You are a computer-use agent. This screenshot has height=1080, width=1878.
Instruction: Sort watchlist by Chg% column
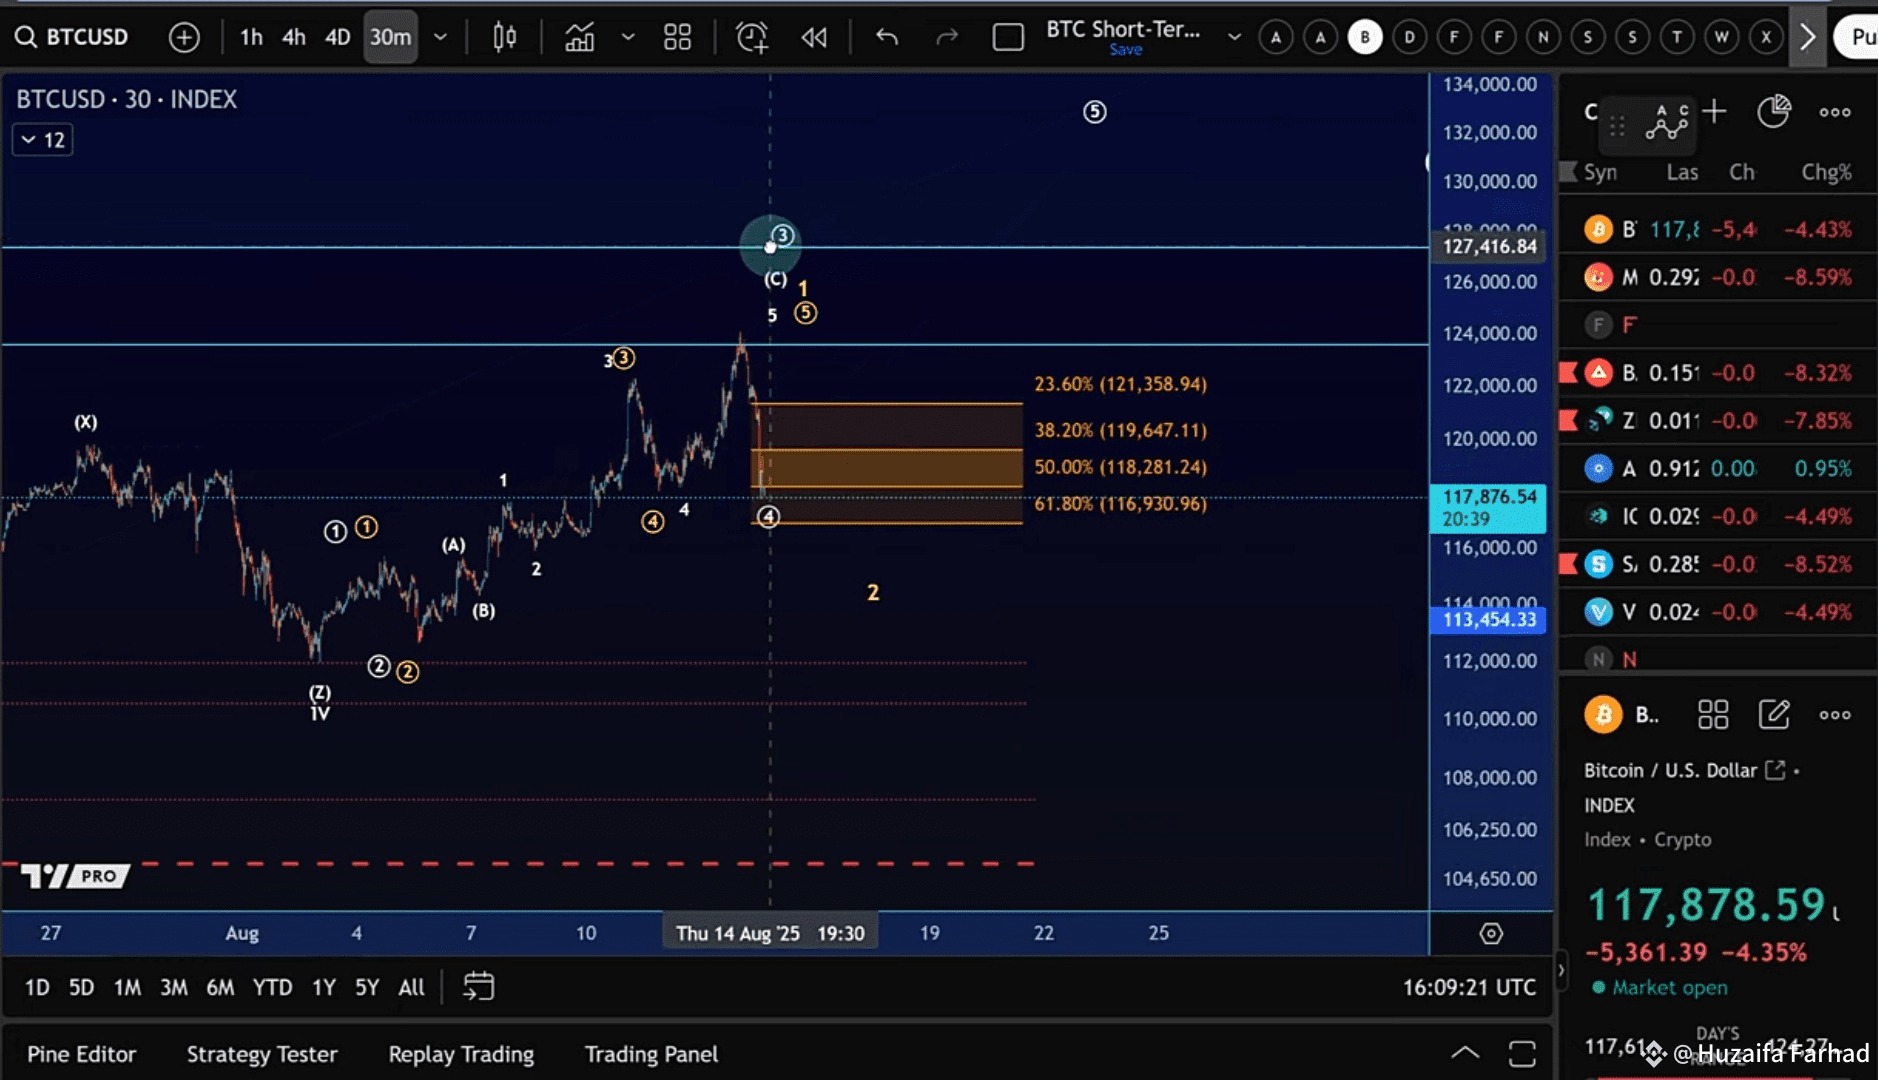click(x=1826, y=172)
